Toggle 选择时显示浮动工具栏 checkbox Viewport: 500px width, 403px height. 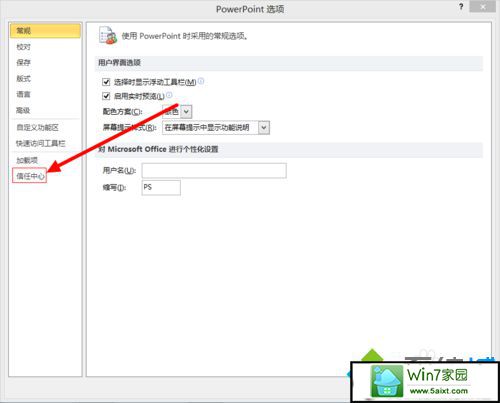(x=106, y=82)
